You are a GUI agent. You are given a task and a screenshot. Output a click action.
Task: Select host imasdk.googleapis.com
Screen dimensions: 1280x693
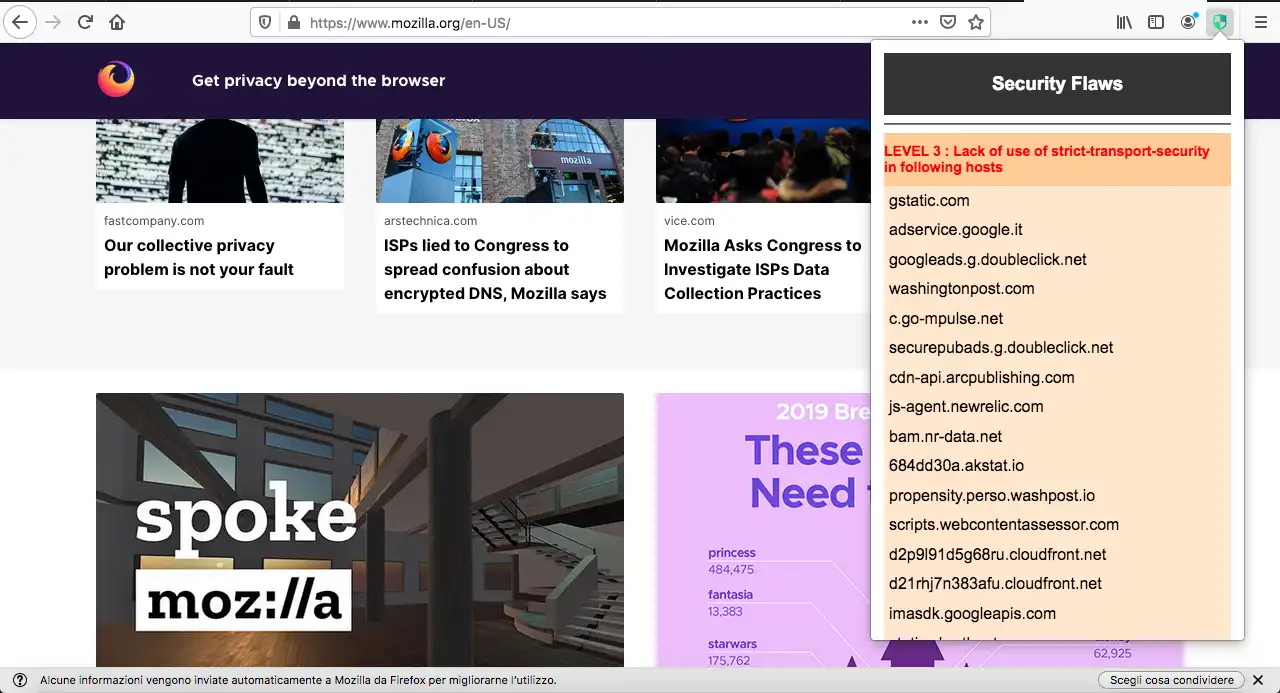[972, 614]
